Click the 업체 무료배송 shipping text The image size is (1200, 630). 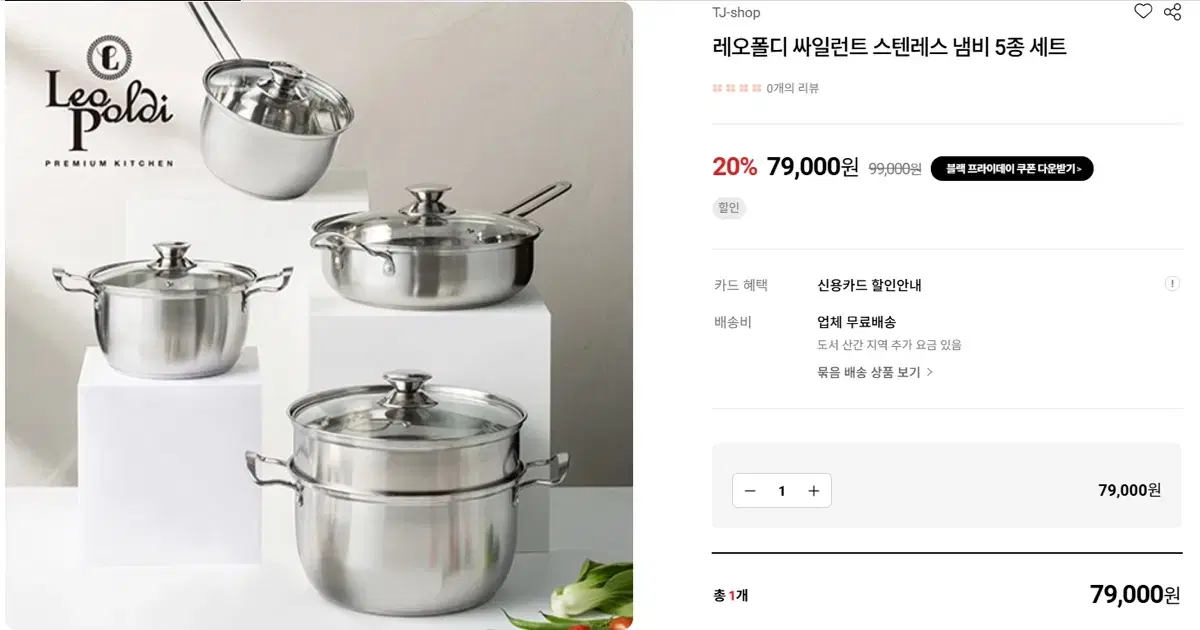pos(856,322)
